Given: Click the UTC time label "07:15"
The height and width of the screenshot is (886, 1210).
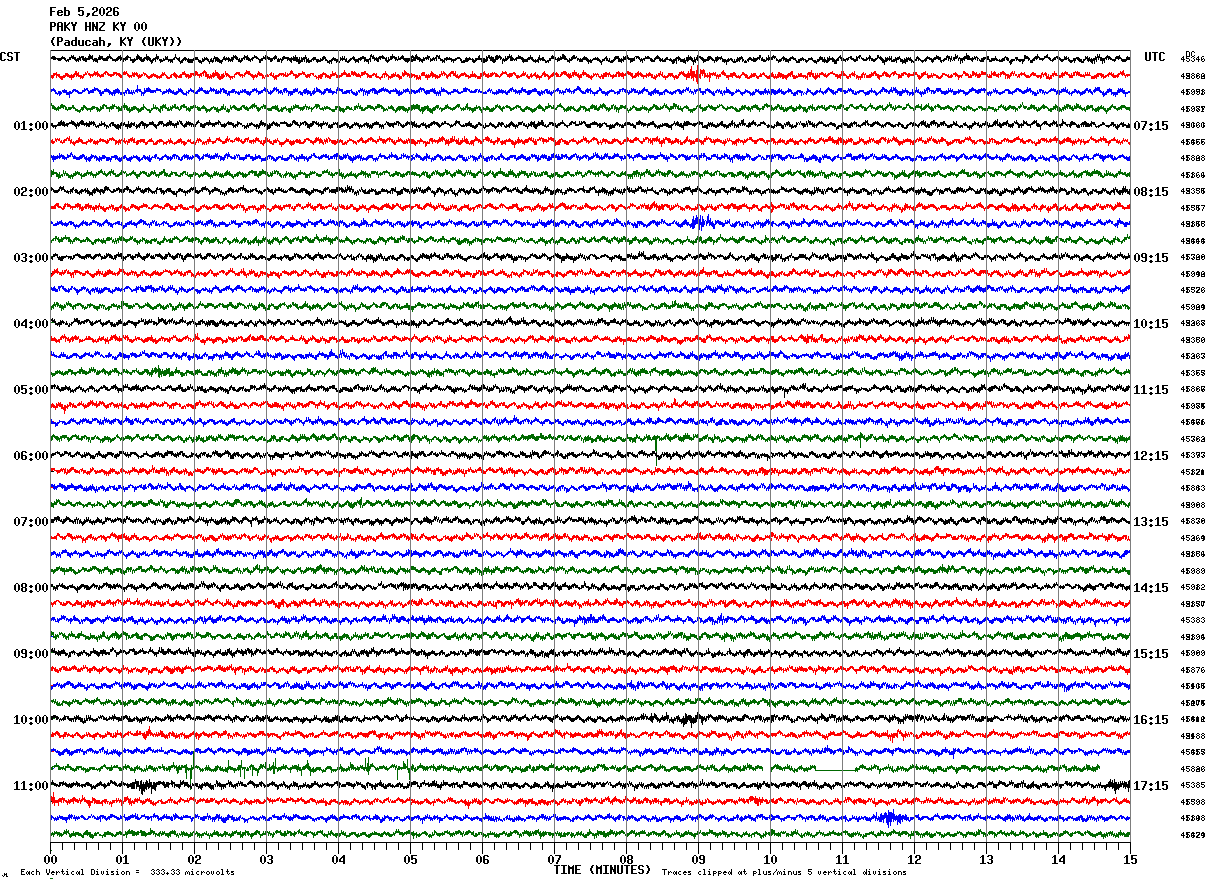Looking at the screenshot, I should click(x=1151, y=126).
